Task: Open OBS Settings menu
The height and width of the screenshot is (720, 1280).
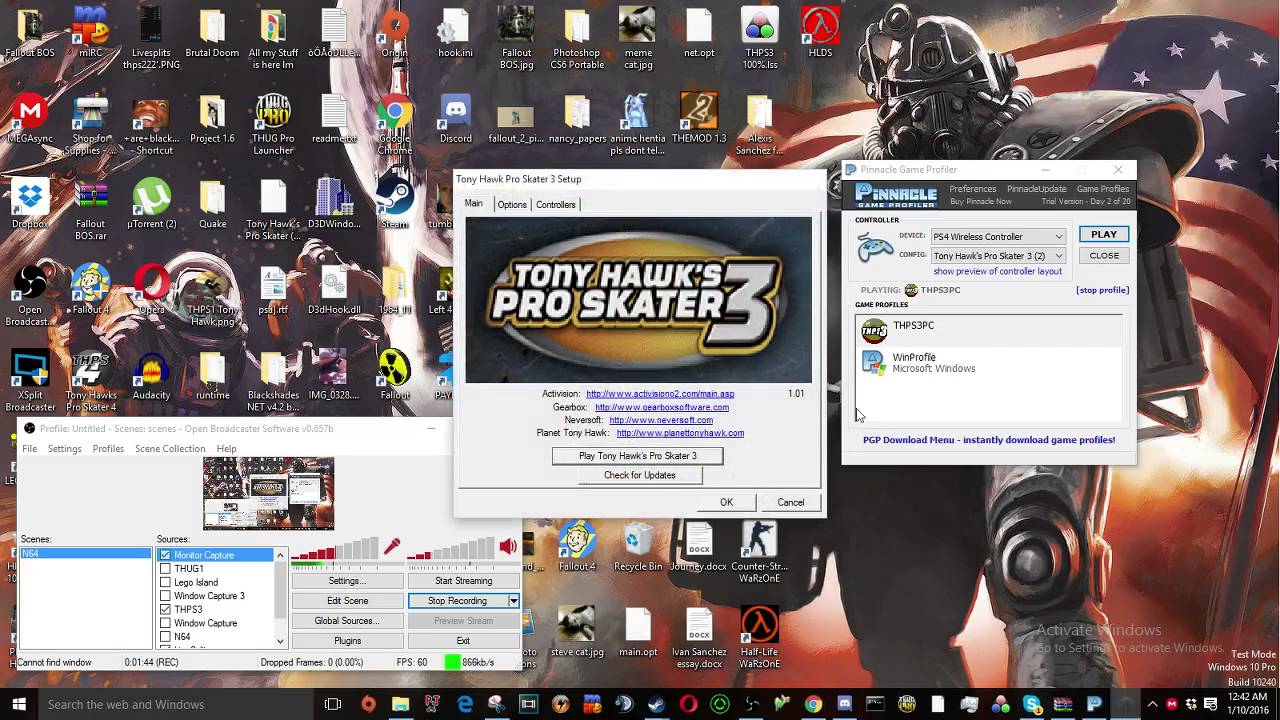Action: [64, 449]
